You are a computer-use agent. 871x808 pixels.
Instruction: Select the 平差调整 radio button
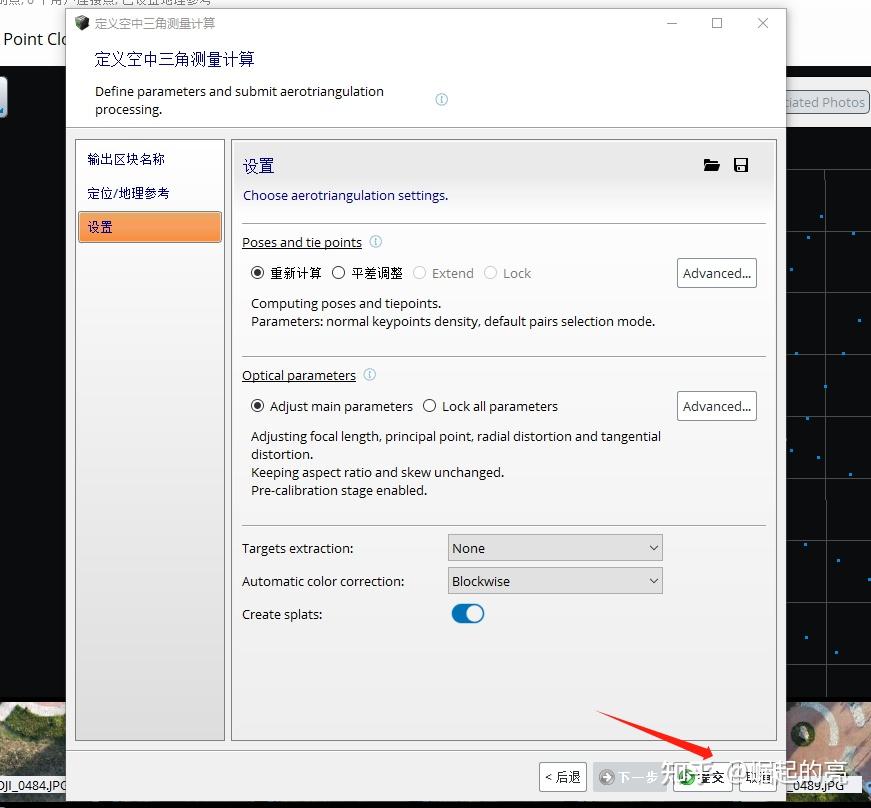[340, 272]
